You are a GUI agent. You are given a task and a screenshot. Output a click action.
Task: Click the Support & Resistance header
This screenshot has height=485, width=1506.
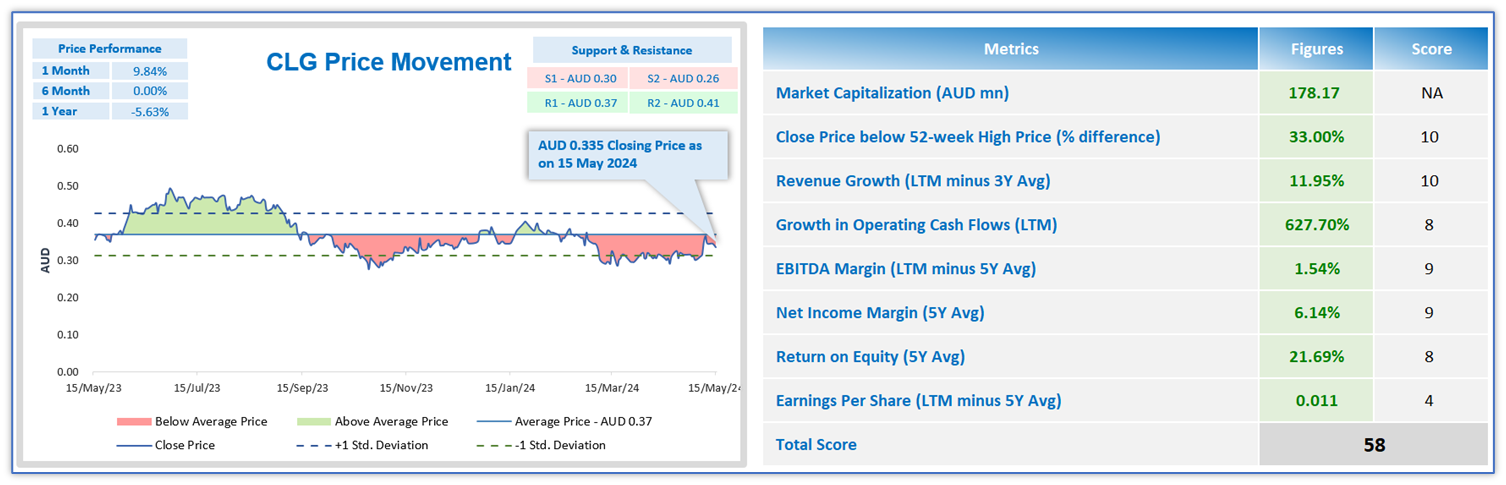click(x=632, y=50)
